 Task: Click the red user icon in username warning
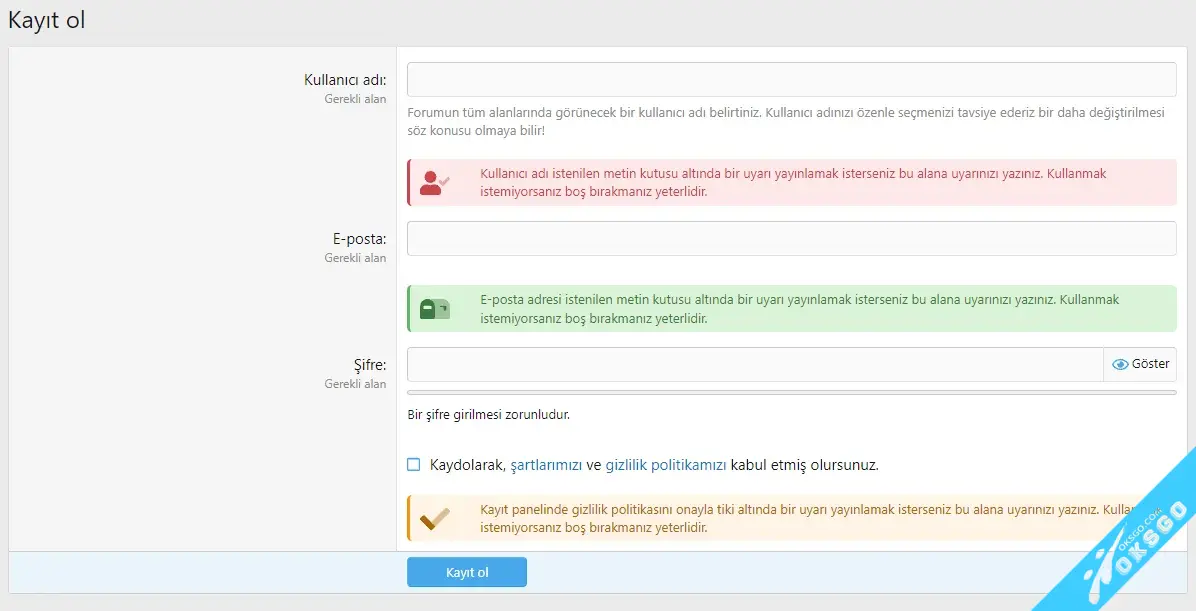pyautogui.click(x=434, y=182)
